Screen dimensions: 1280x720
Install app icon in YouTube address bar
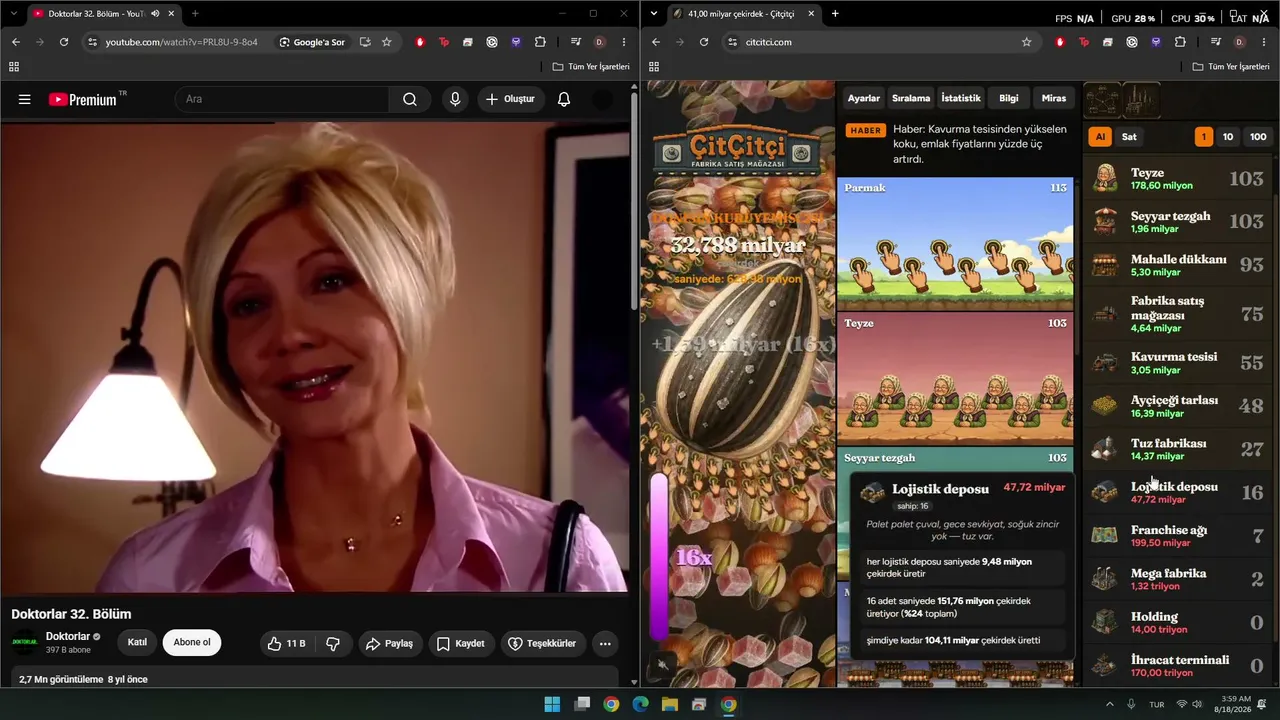[x=365, y=42]
